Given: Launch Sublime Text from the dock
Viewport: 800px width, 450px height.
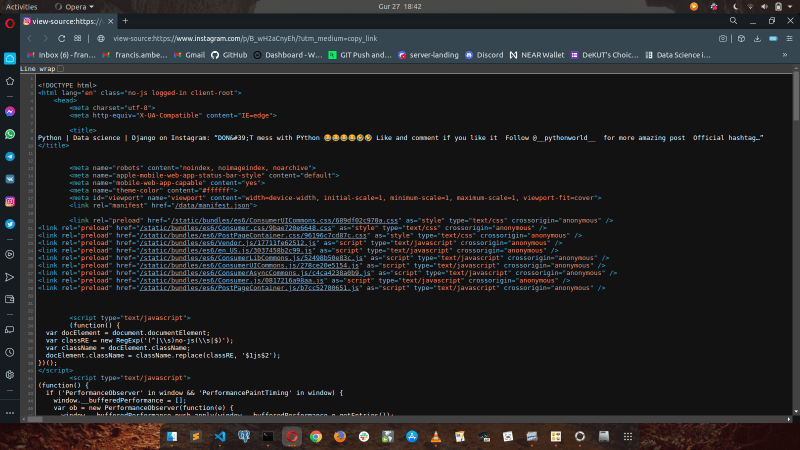Looking at the screenshot, I should coord(196,436).
